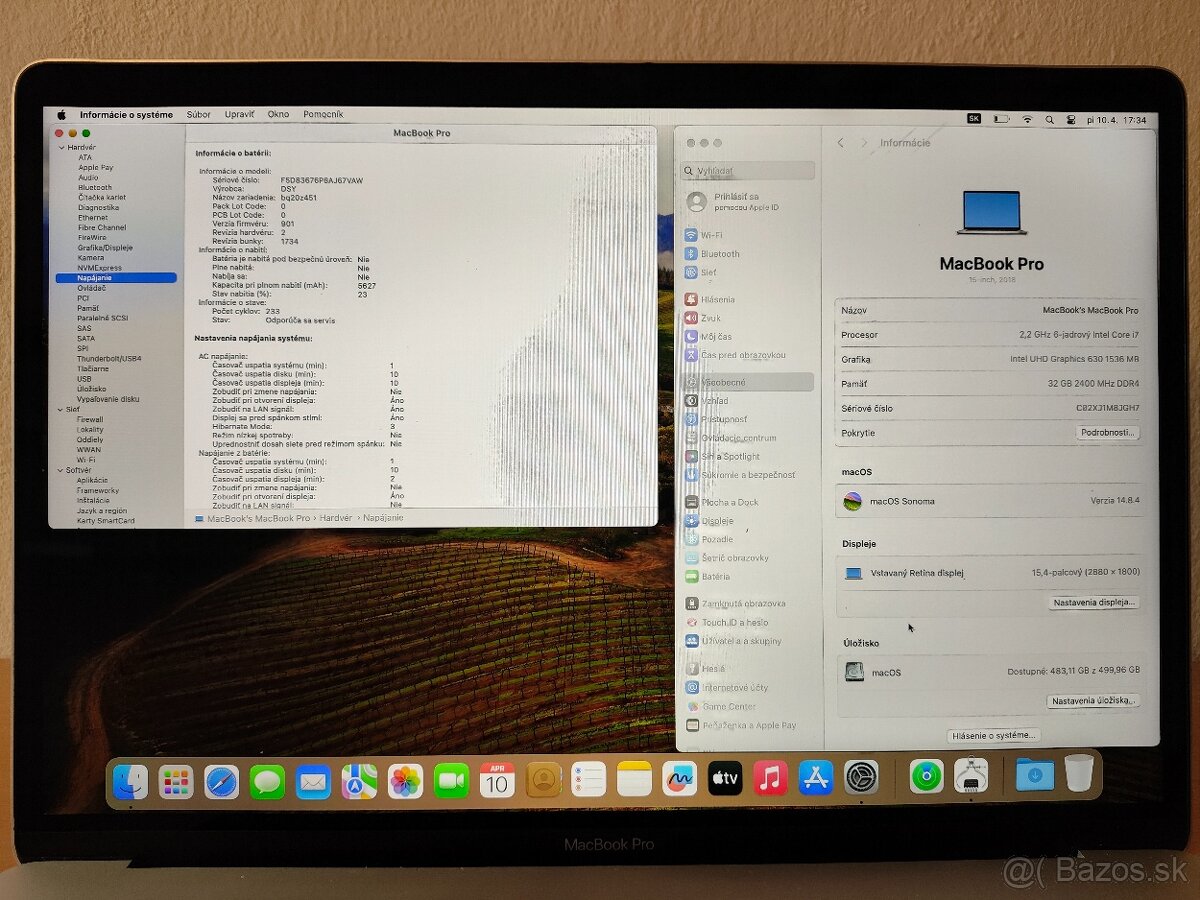Open Contacts from the Dock

point(543,779)
